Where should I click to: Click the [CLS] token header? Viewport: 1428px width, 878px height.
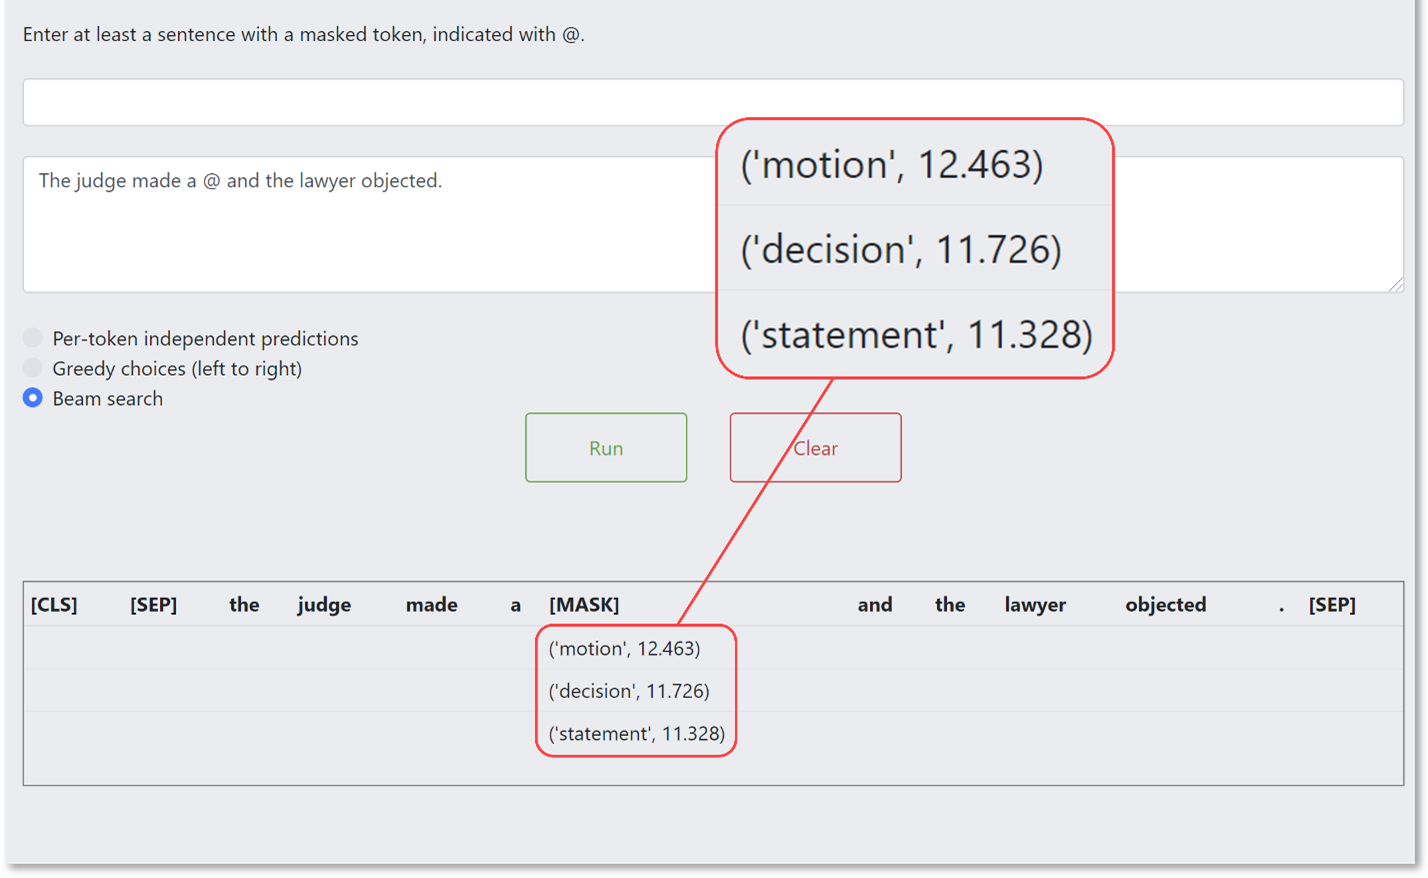[54, 605]
